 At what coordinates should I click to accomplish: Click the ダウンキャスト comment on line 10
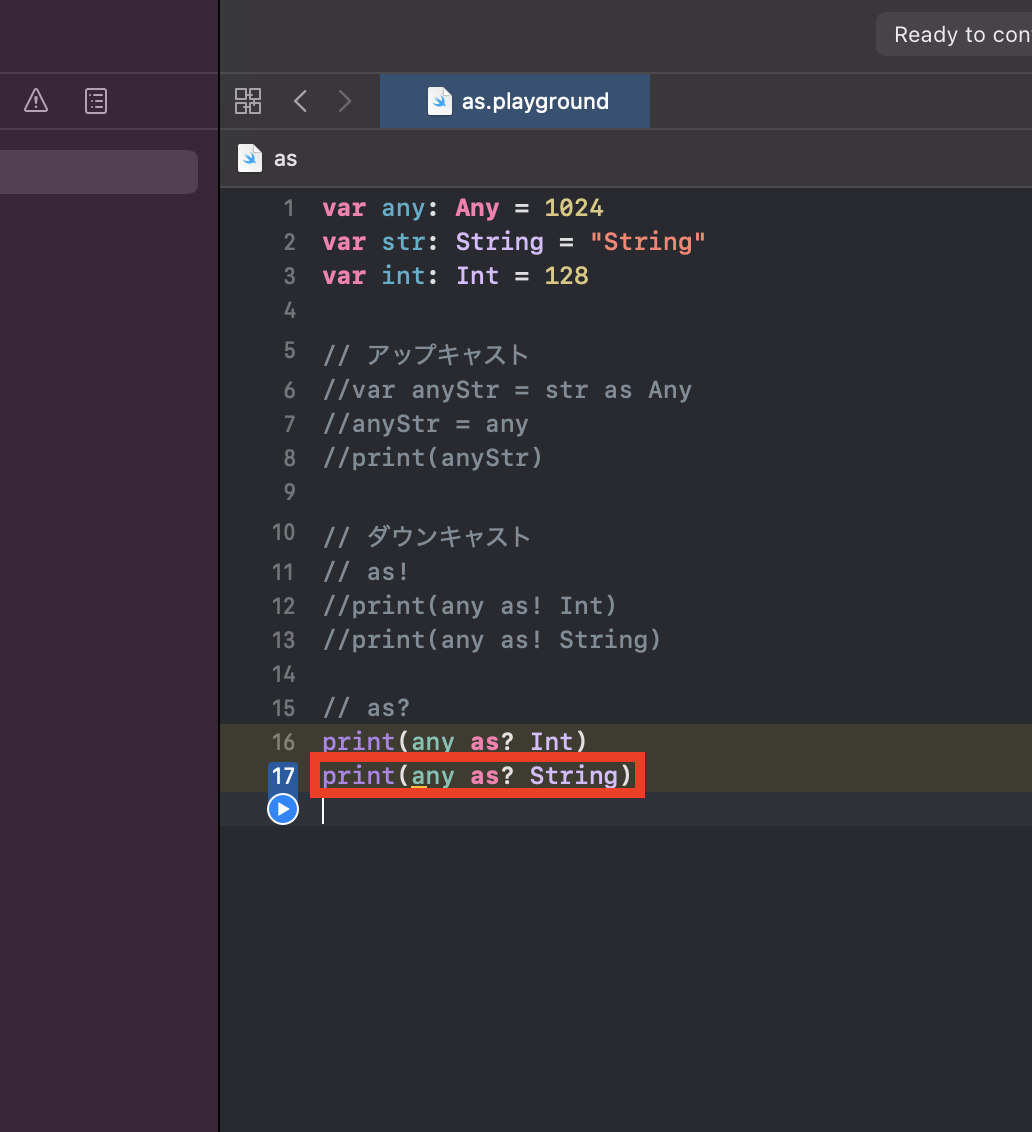point(448,536)
